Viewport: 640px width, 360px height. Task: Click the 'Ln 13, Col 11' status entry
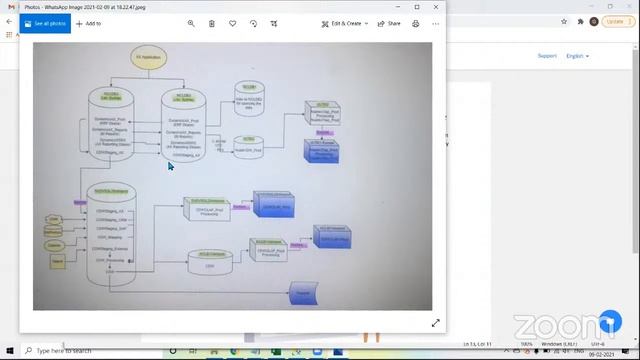(478, 344)
